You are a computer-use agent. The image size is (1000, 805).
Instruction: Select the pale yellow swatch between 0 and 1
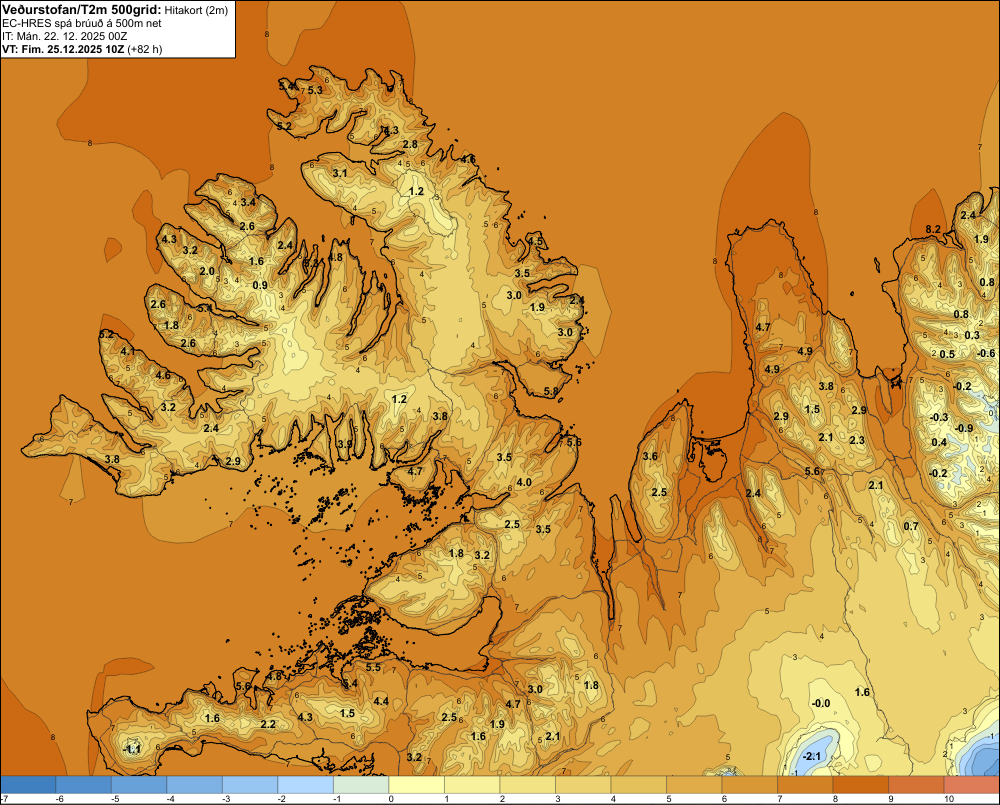(x=416, y=785)
